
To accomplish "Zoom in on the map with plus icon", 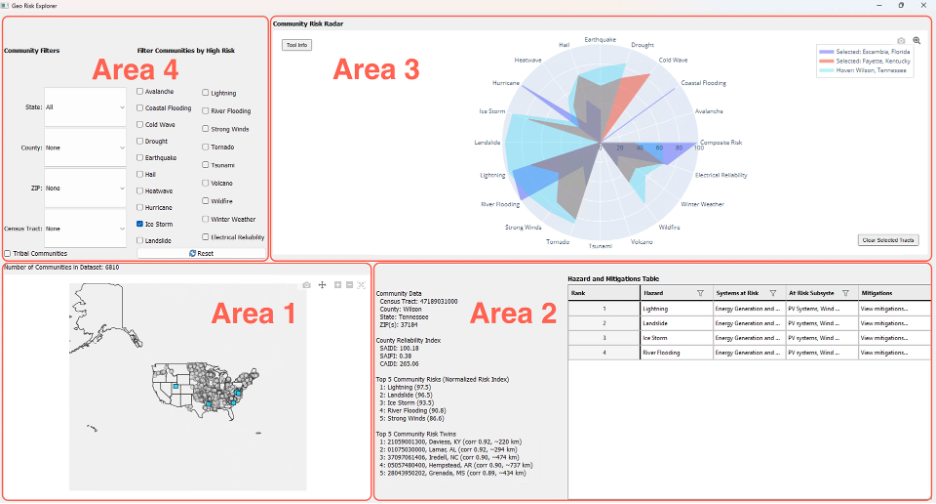I will [x=338, y=285].
